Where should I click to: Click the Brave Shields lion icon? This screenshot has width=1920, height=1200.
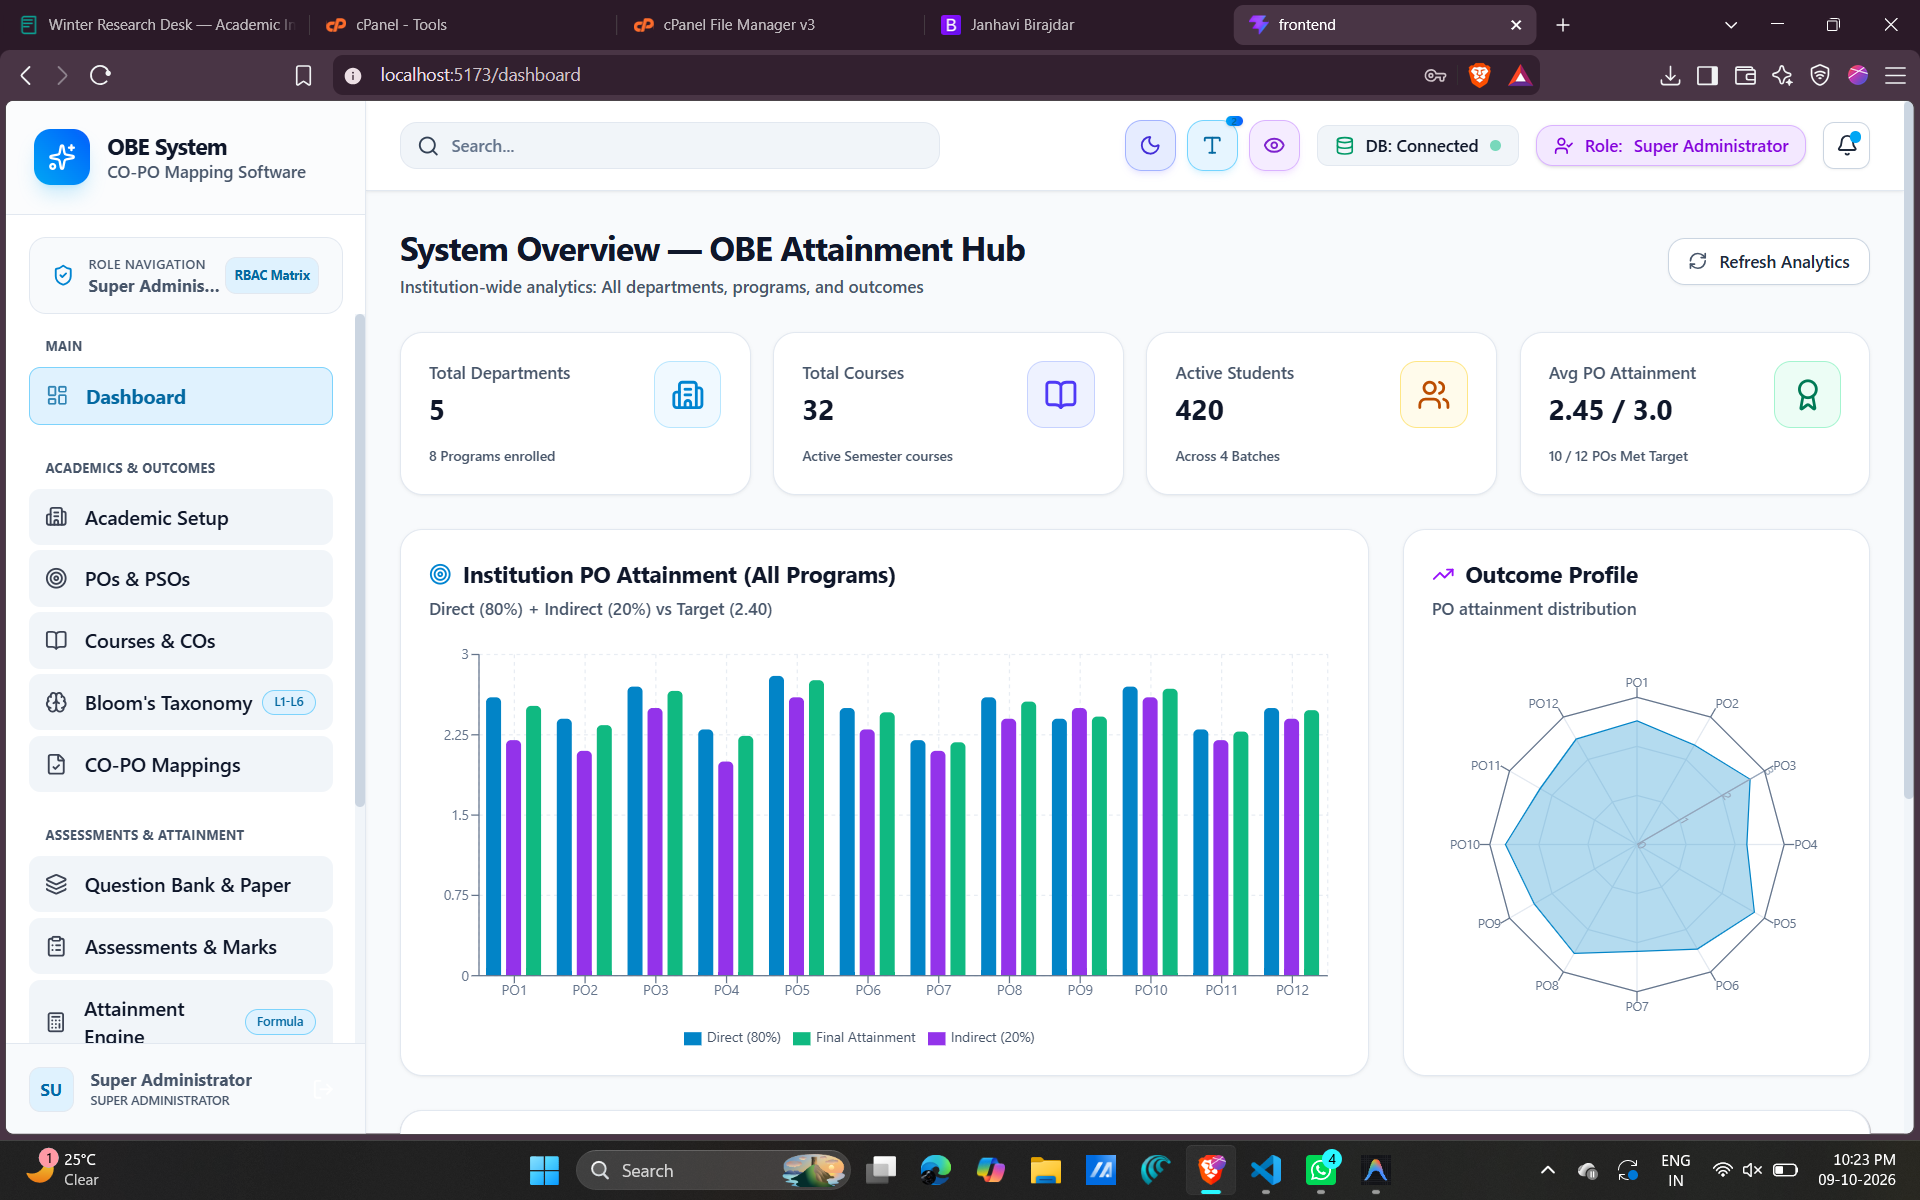tap(1480, 75)
